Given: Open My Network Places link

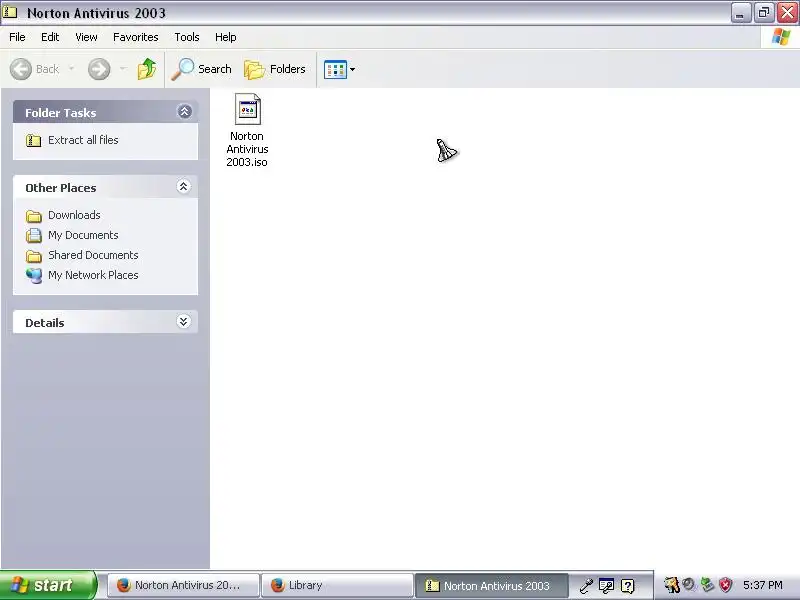Looking at the screenshot, I should pyautogui.click(x=93, y=275).
